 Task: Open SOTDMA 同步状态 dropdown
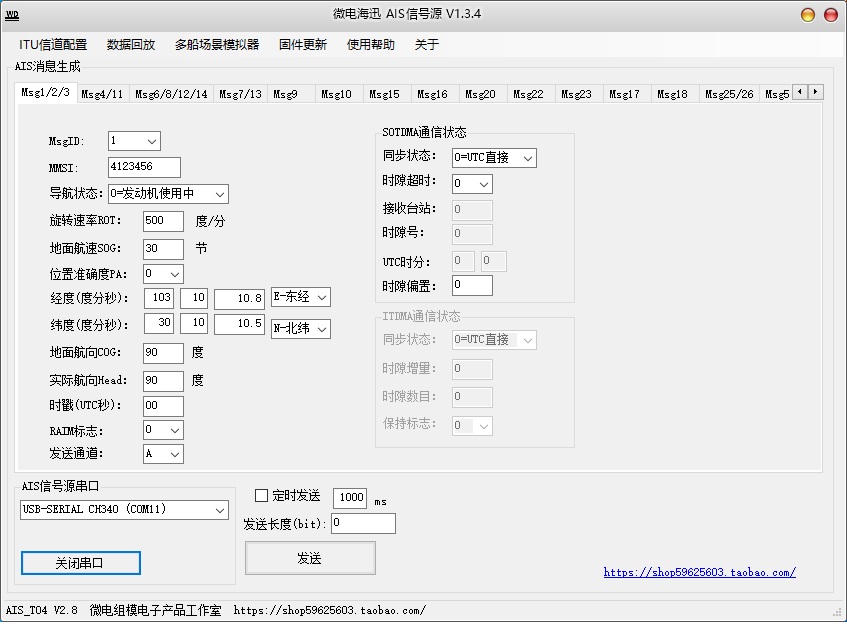(x=494, y=158)
